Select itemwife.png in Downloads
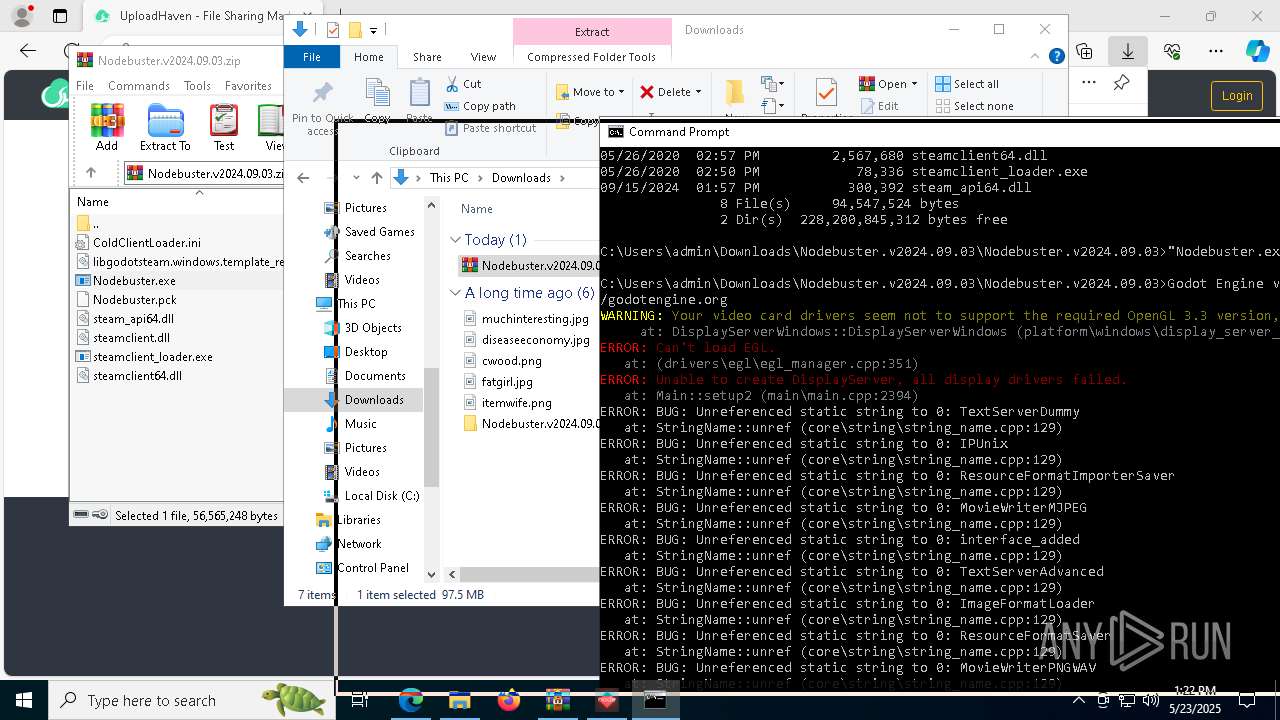The height and width of the screenshot is (720, 1280). (x=508, y=403)
